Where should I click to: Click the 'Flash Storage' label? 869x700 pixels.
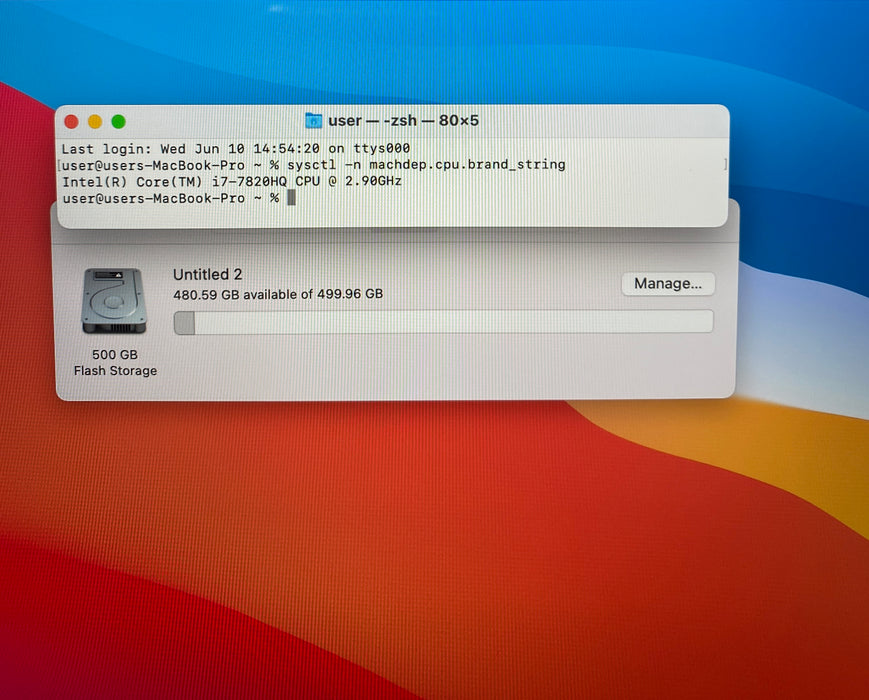point(115,371)
